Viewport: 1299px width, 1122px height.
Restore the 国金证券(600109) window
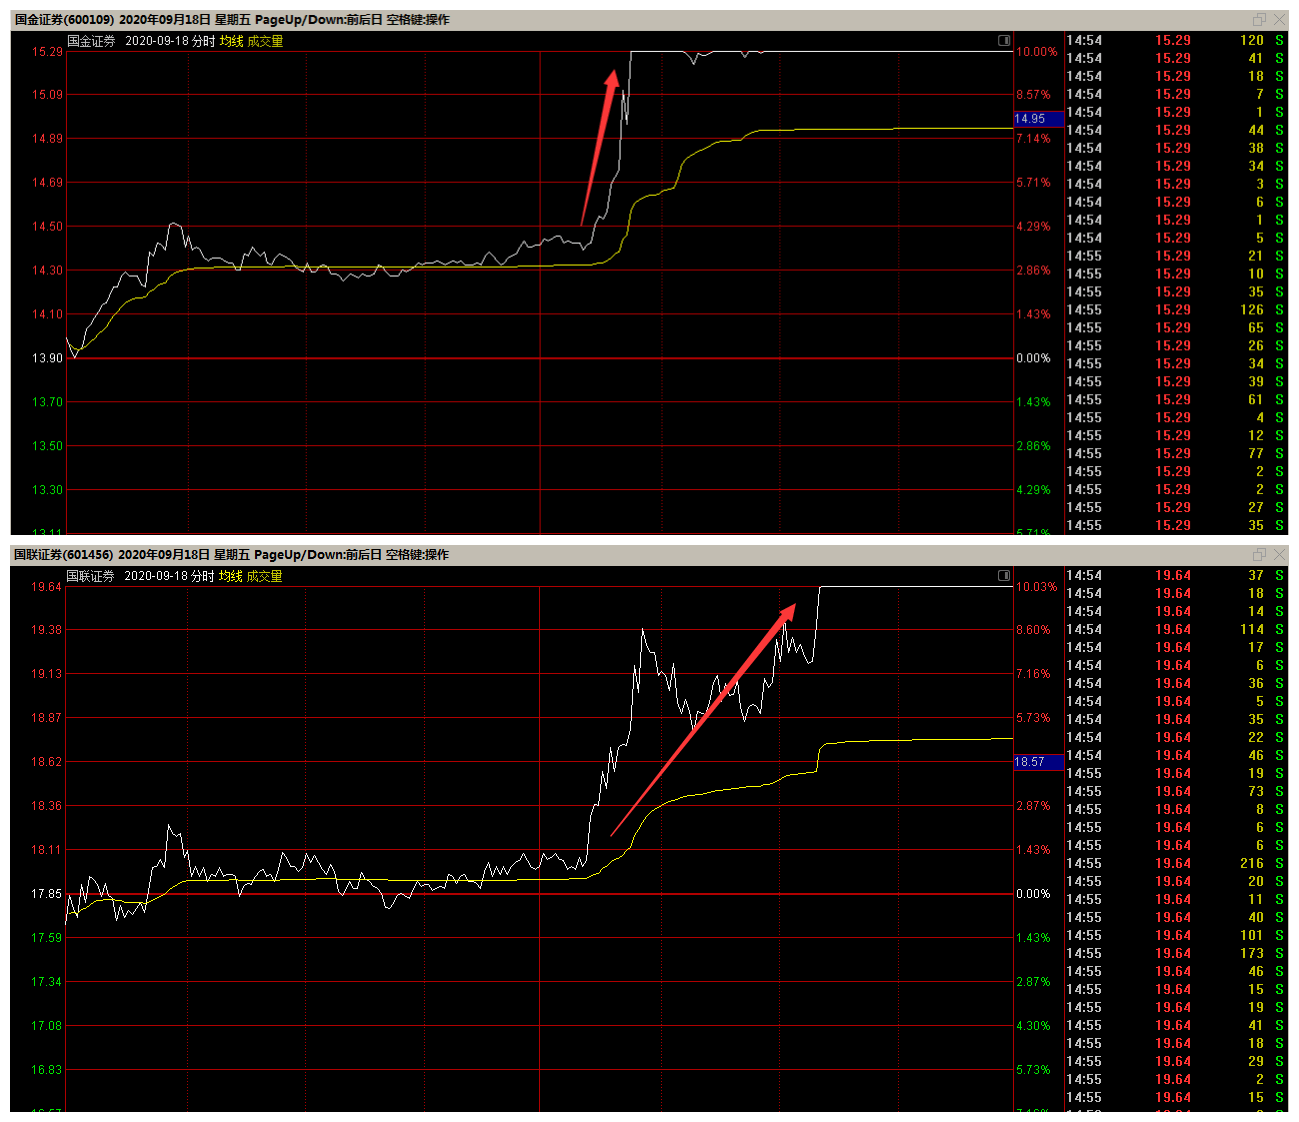pyautogui.click(x=1259, y=19)
